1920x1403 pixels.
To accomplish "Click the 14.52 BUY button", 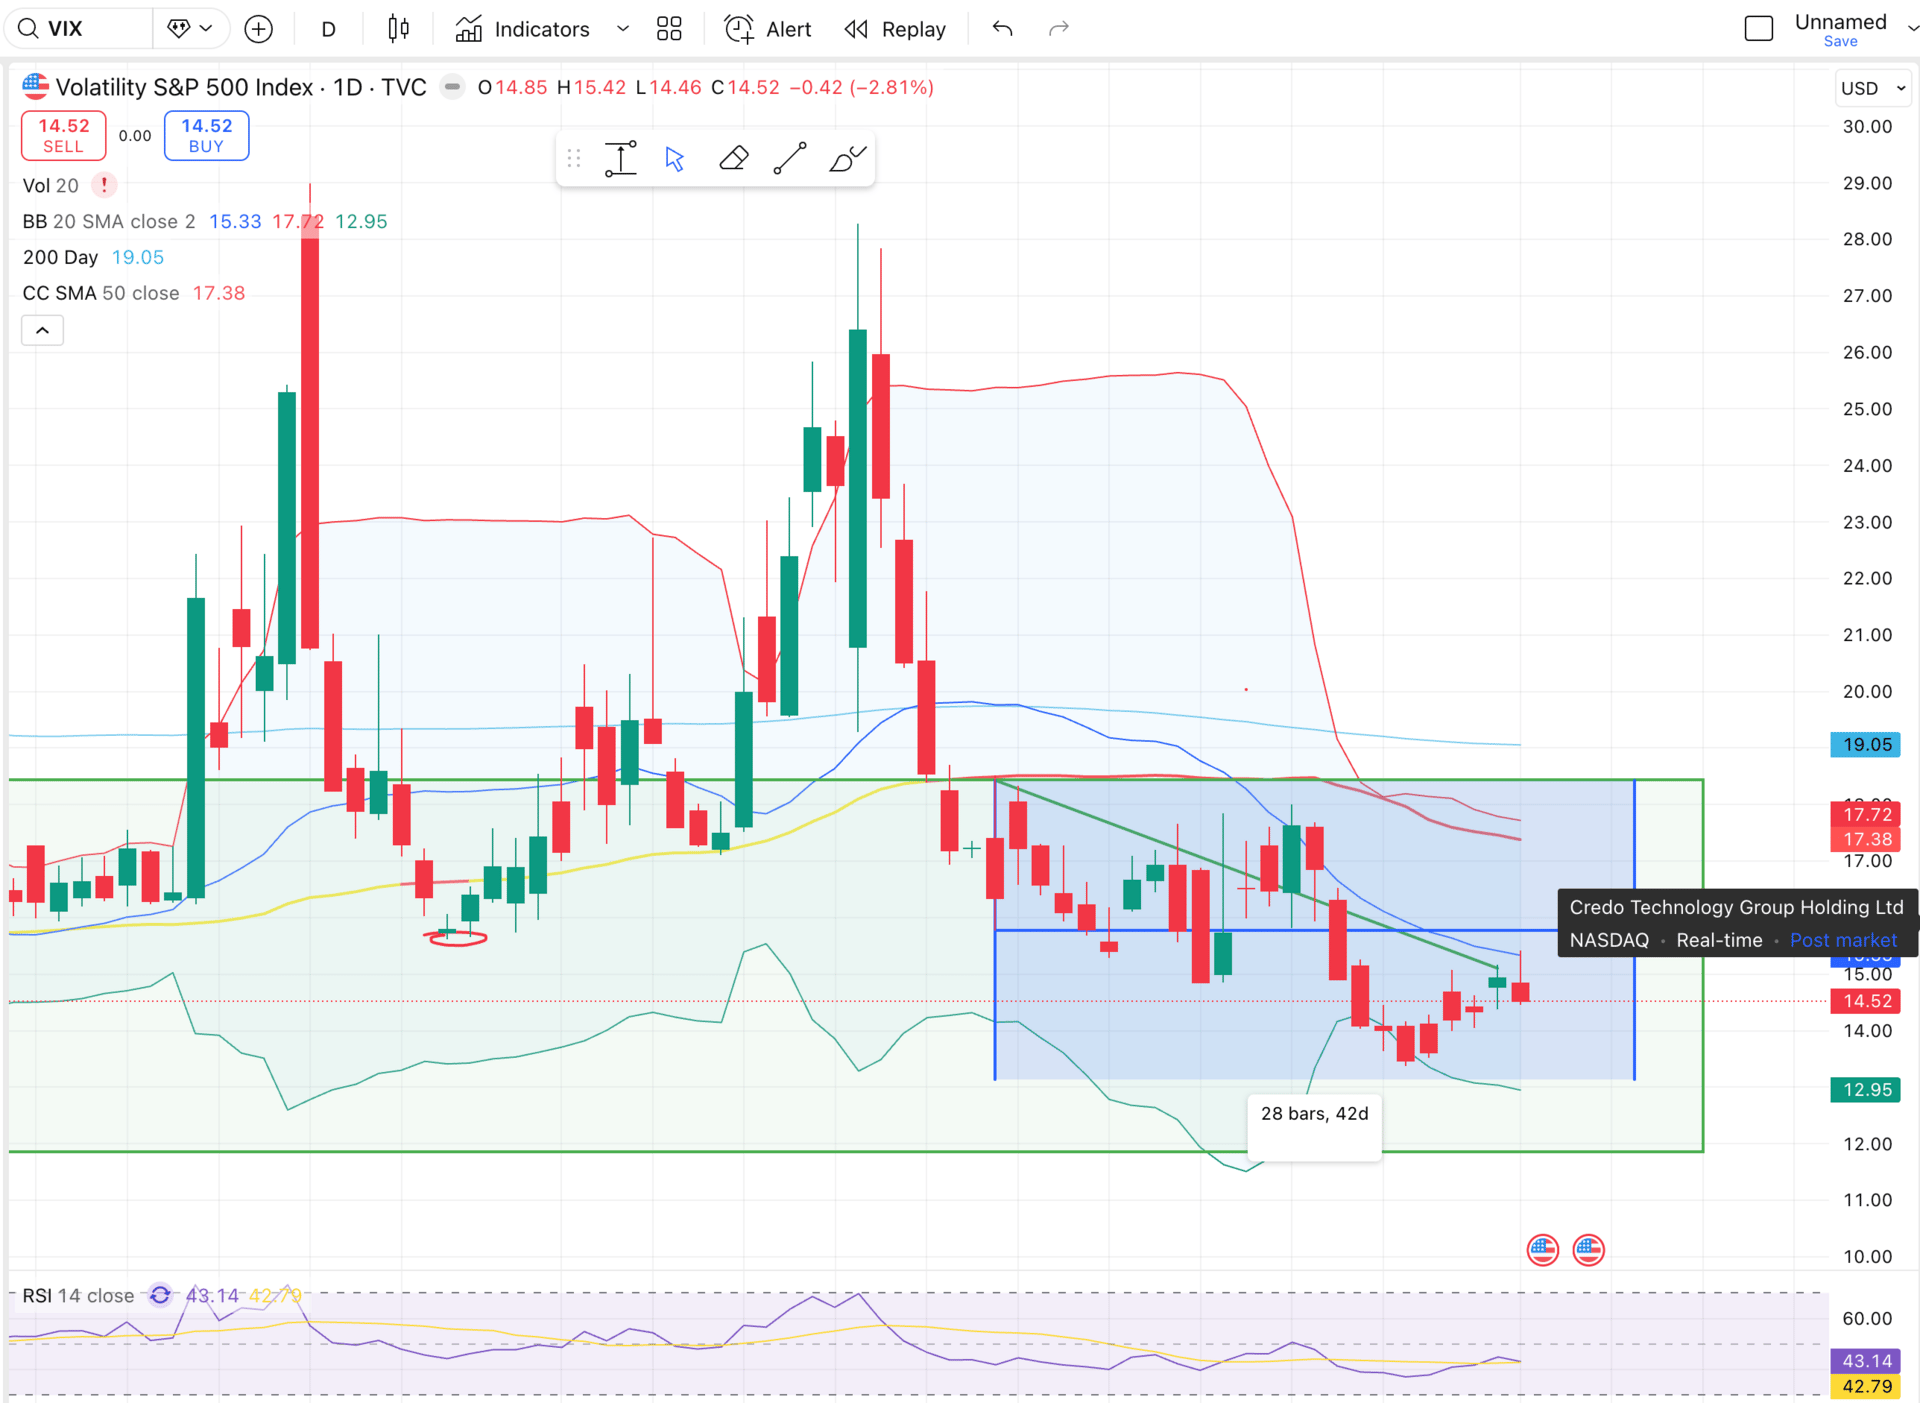I will (x=206, y=135).
